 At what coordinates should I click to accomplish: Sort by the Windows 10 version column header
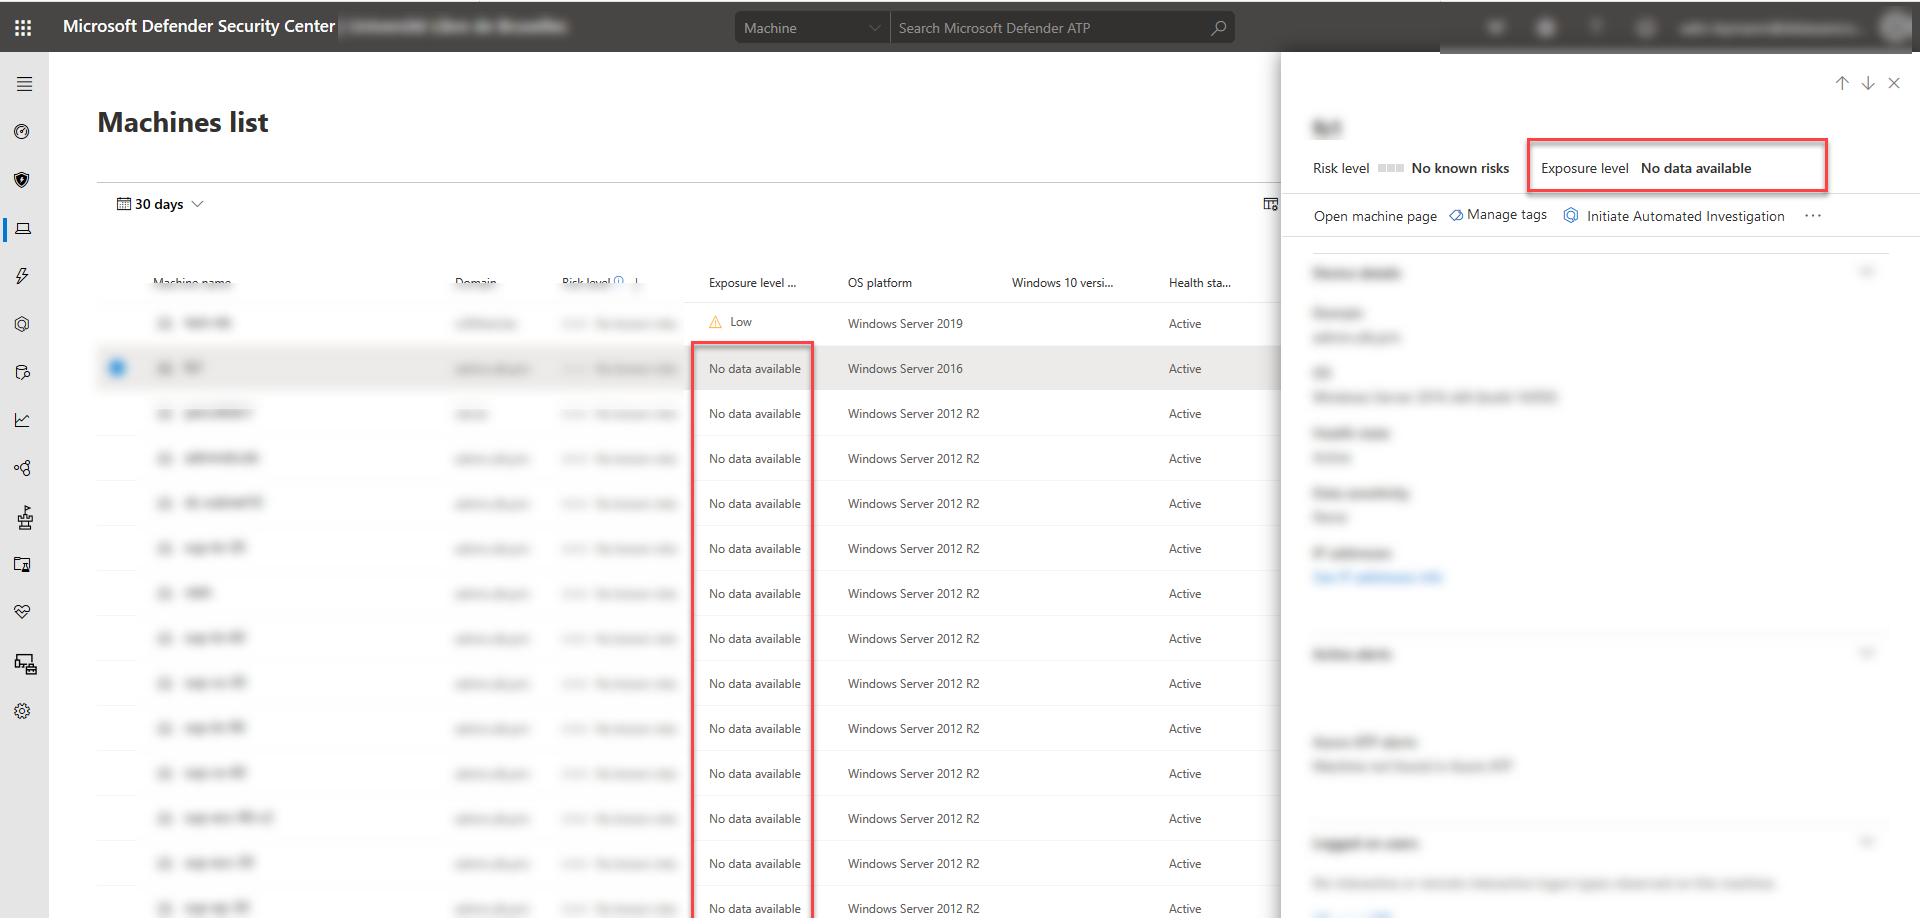[1062, 283]
